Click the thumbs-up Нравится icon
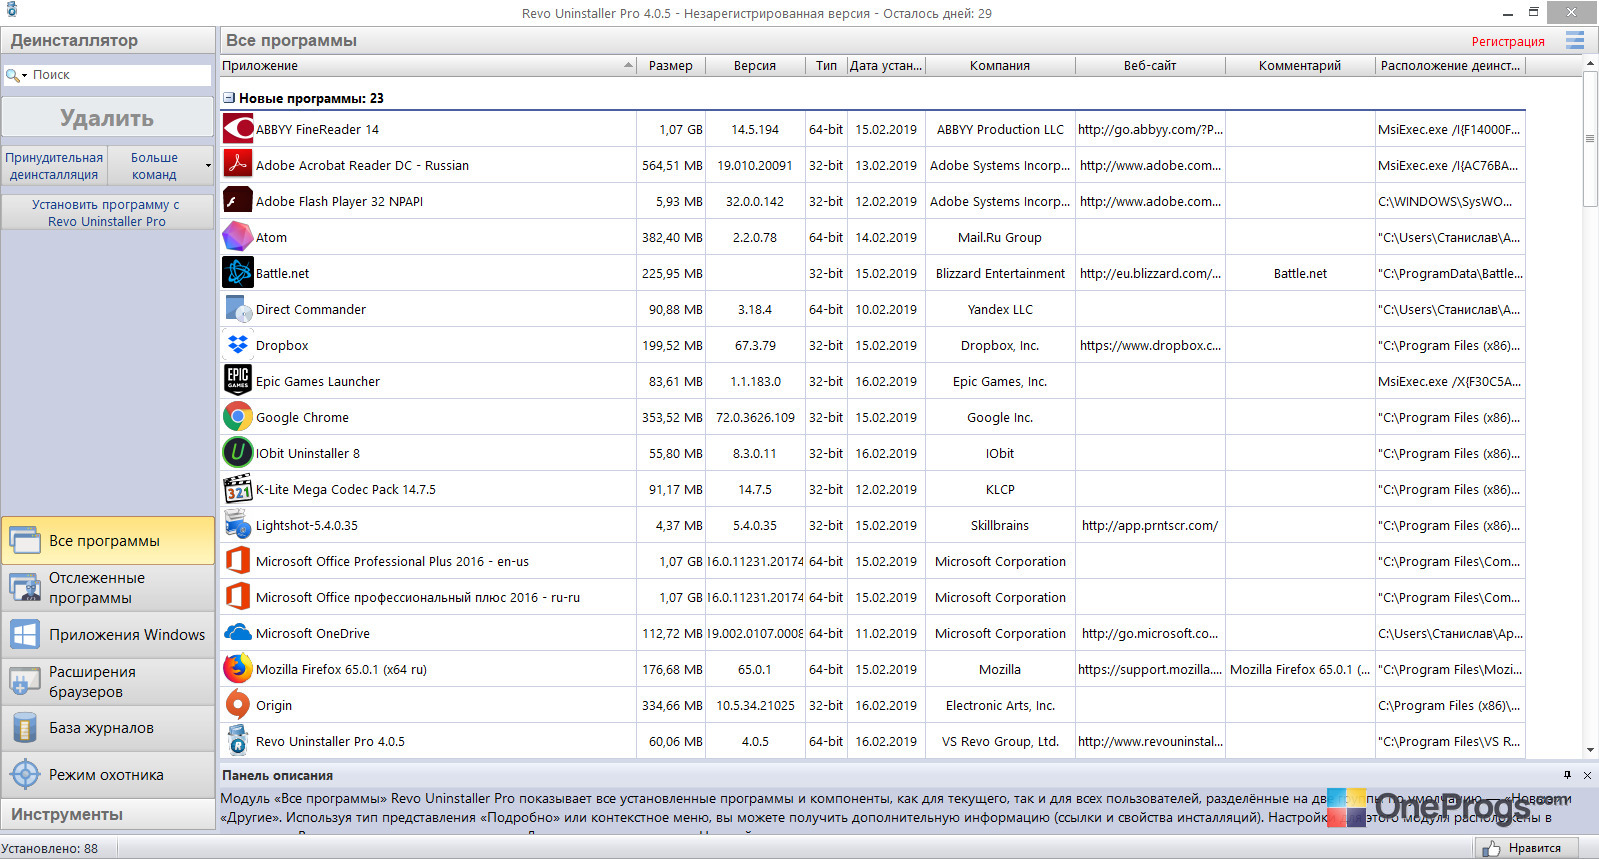The width and height of the screenshot is (1599, 859). (1492, 848)
